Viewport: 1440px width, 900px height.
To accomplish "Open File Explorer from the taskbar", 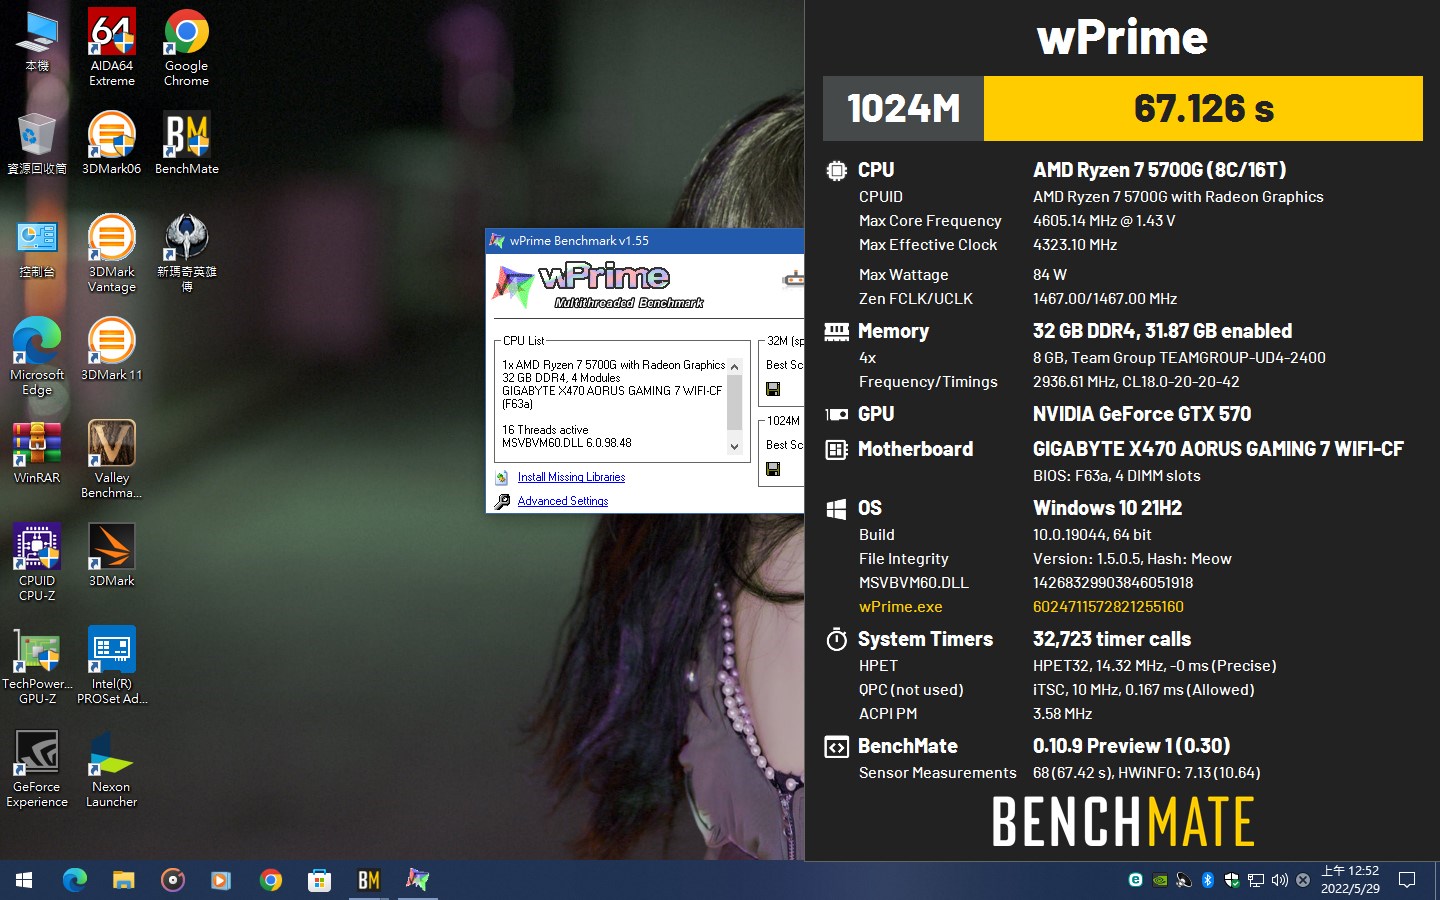I will point(123,880).
